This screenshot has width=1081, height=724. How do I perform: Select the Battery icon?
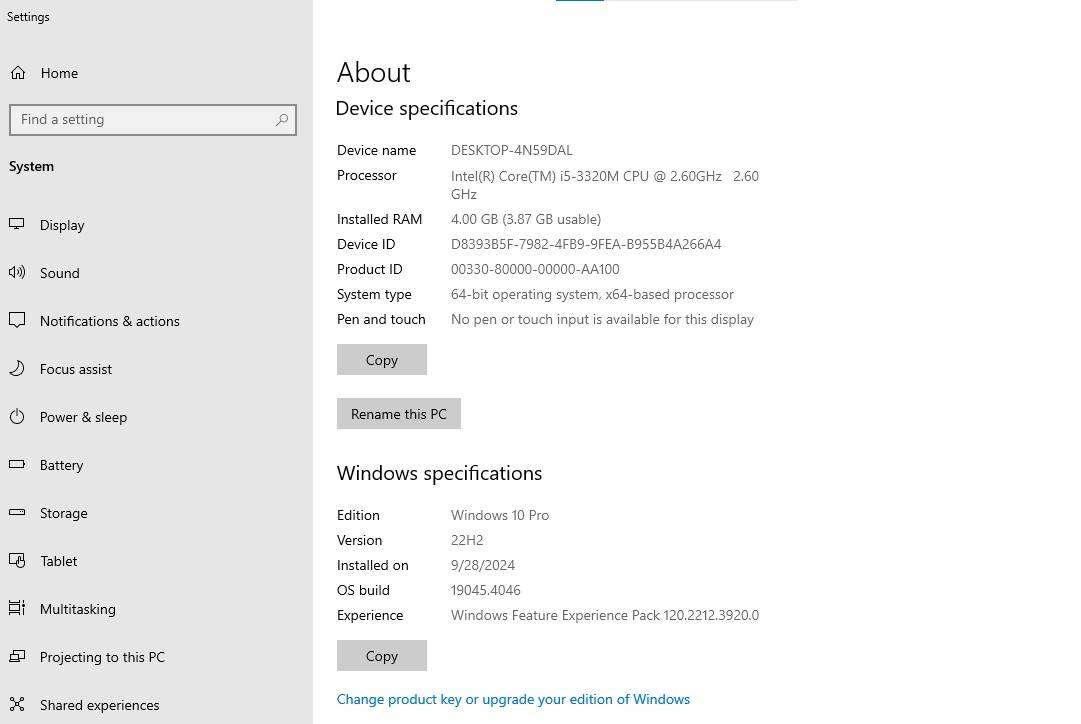click(x=17, y=465)
